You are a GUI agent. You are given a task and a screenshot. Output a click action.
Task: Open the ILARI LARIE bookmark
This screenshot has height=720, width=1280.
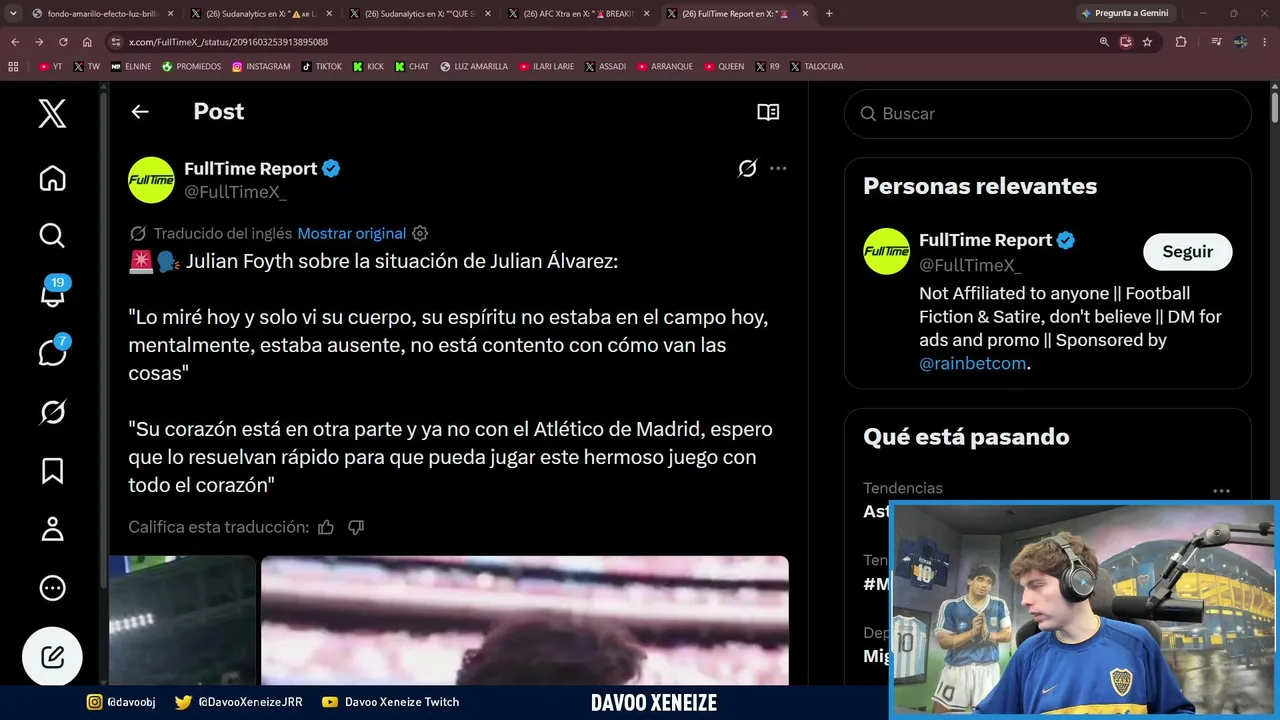[x=547, y=67]
